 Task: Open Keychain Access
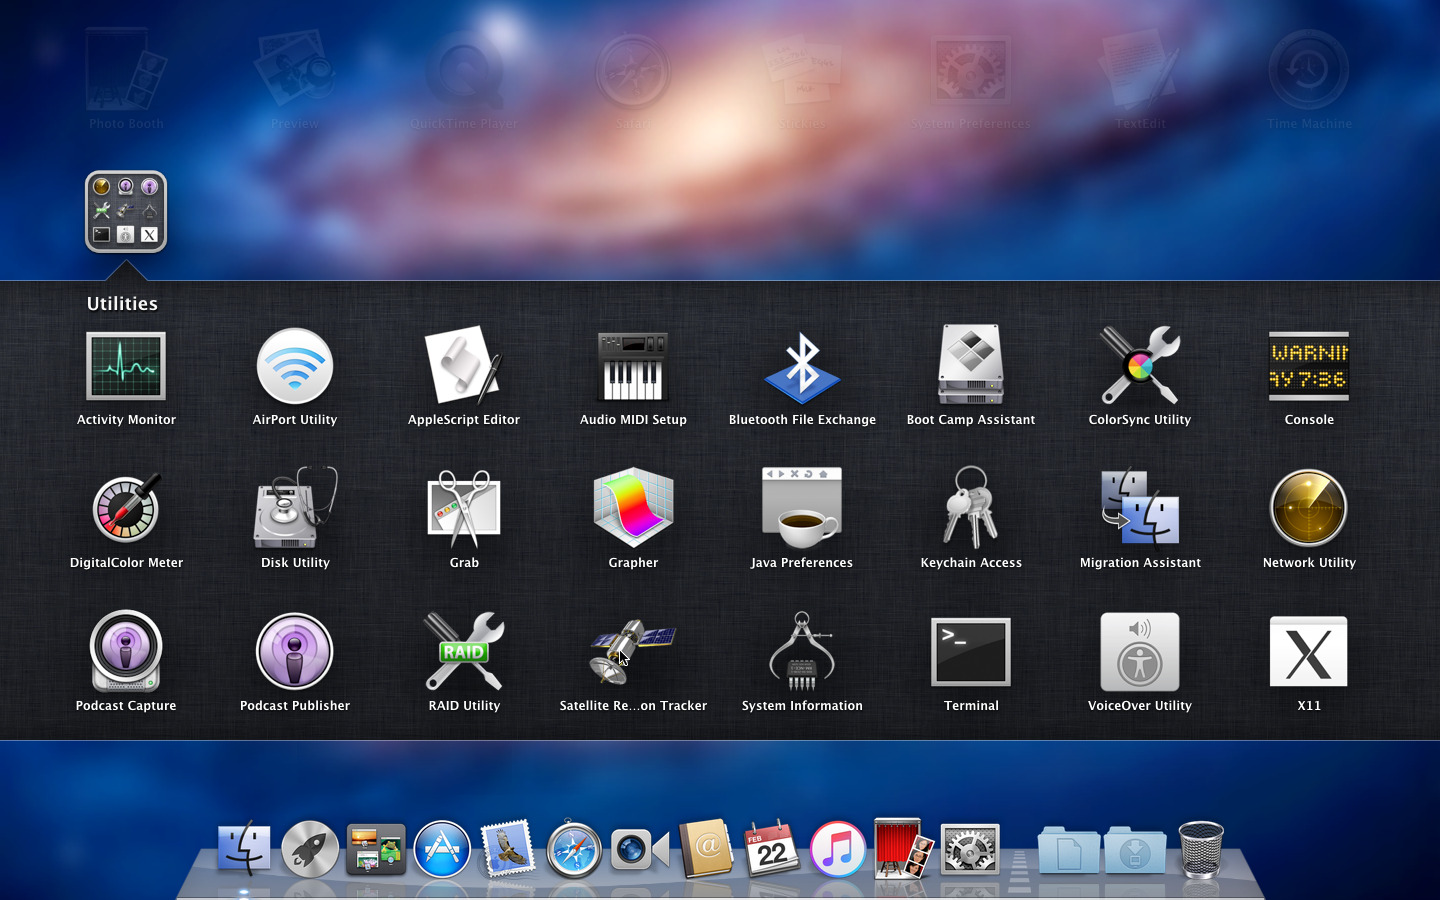(971, 510)
